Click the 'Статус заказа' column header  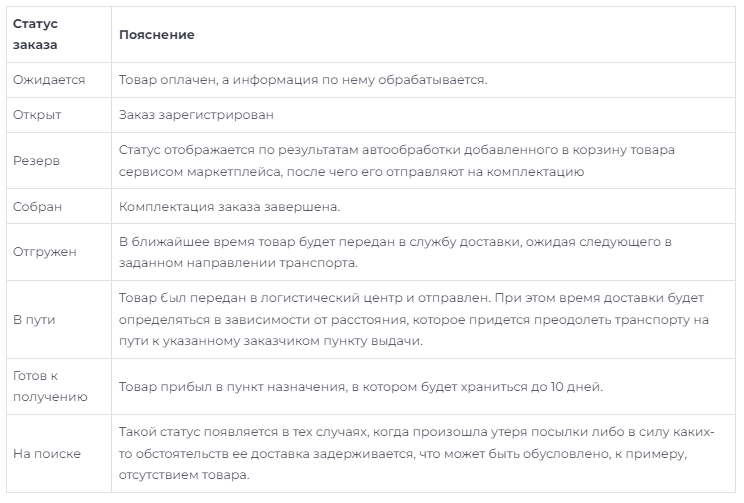click(35, 34)
